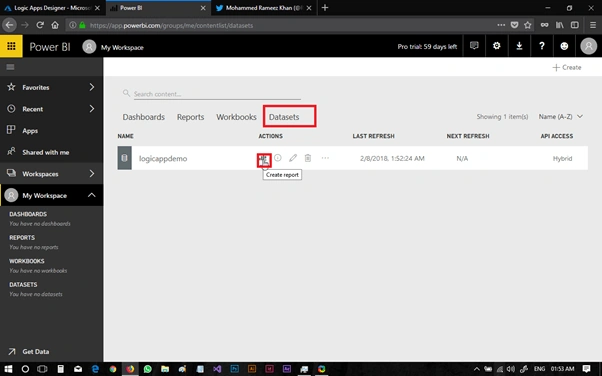Open the Power BI app launcher grid
The width and height of the screenshot is (602, 376).
11,46
